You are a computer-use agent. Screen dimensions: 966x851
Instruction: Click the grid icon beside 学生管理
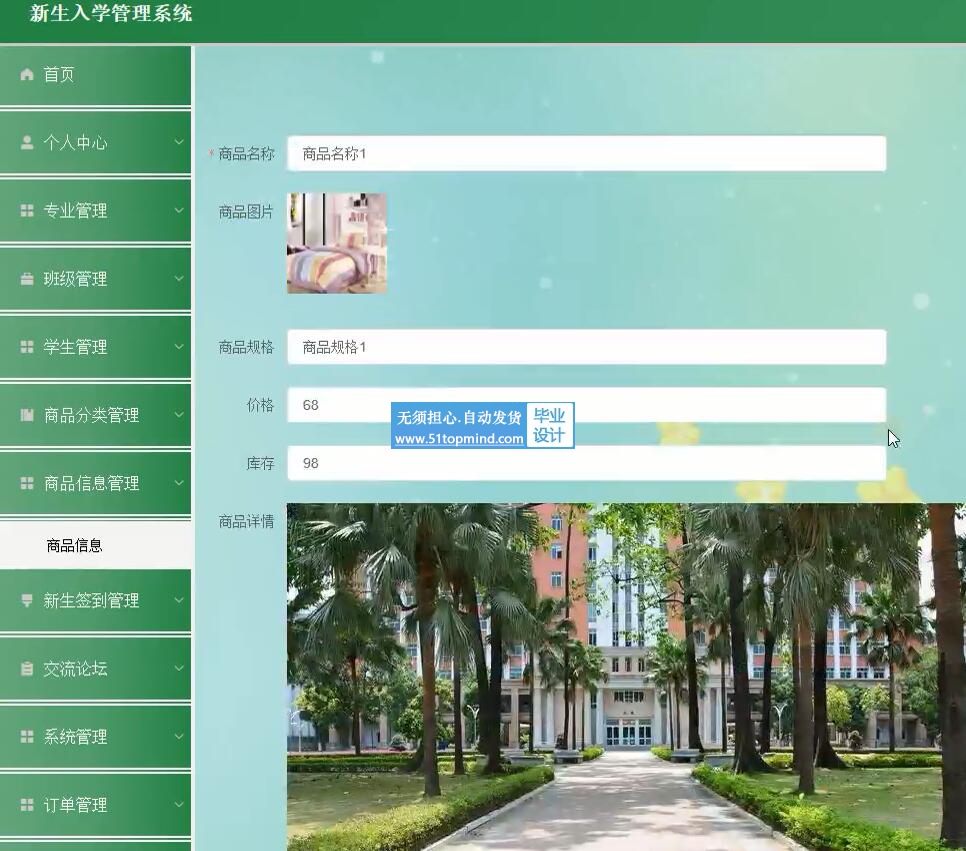(26, 347)
